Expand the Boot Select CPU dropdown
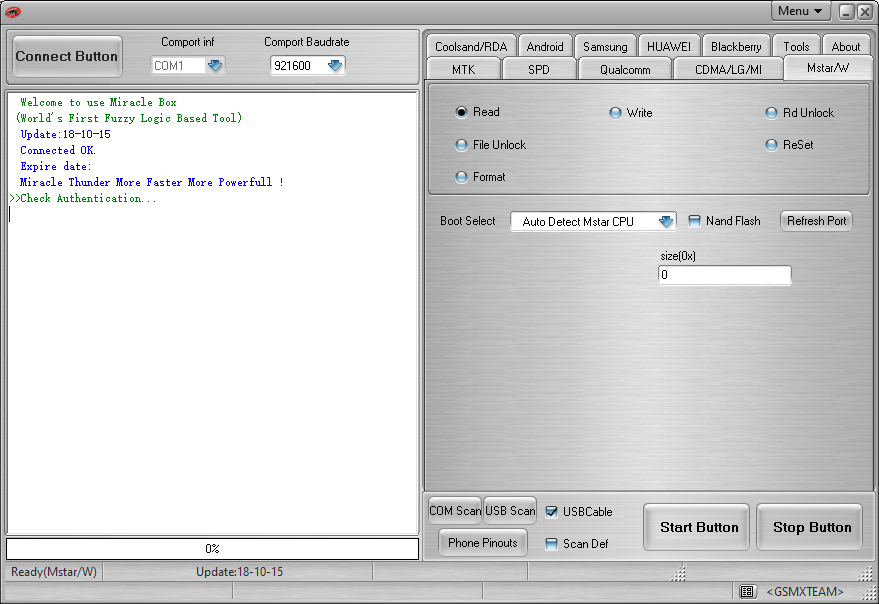 click(666, 221)
